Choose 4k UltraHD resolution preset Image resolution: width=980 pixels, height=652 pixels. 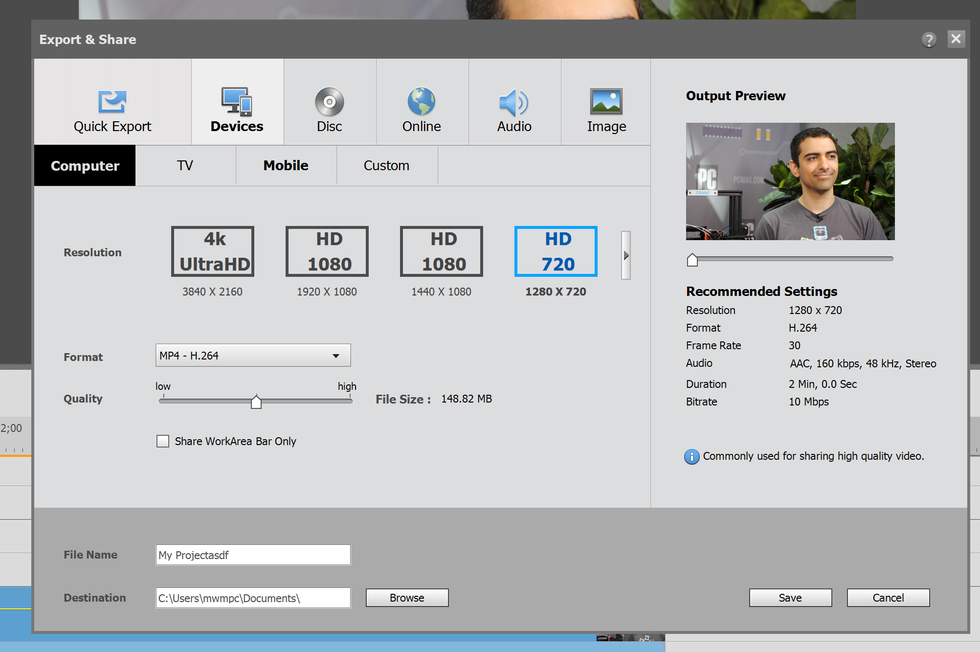coord(213,251)
